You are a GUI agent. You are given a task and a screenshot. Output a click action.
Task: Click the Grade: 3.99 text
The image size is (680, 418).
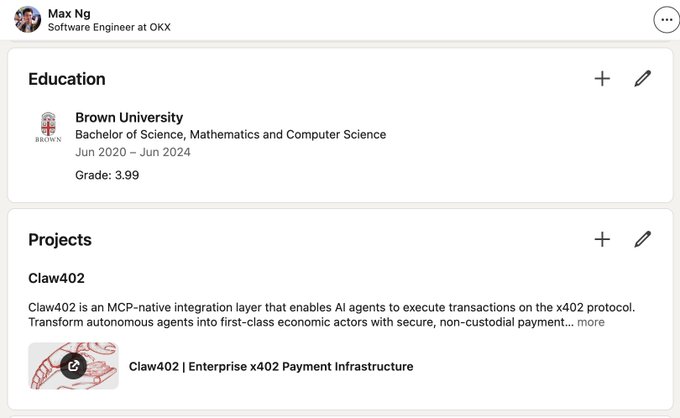coord(107,175)
